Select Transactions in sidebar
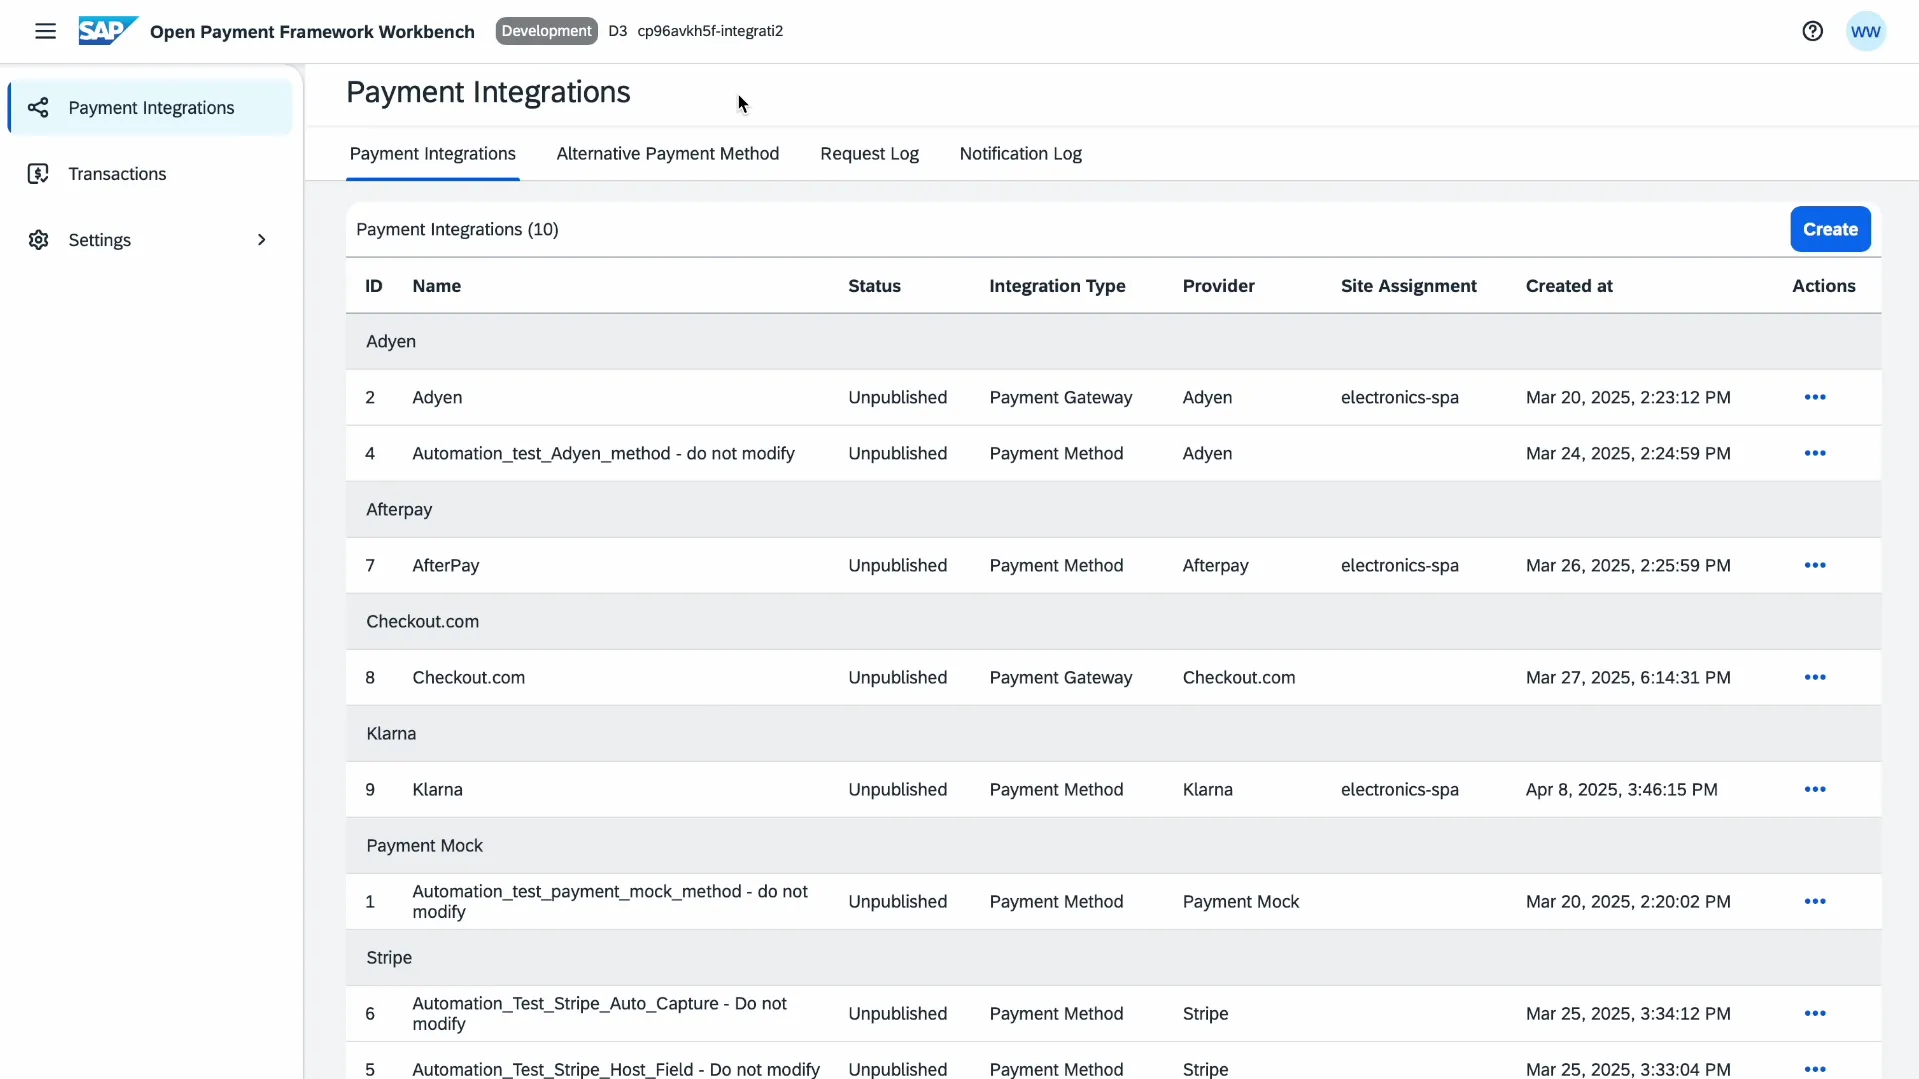 (x=150, y=174)
